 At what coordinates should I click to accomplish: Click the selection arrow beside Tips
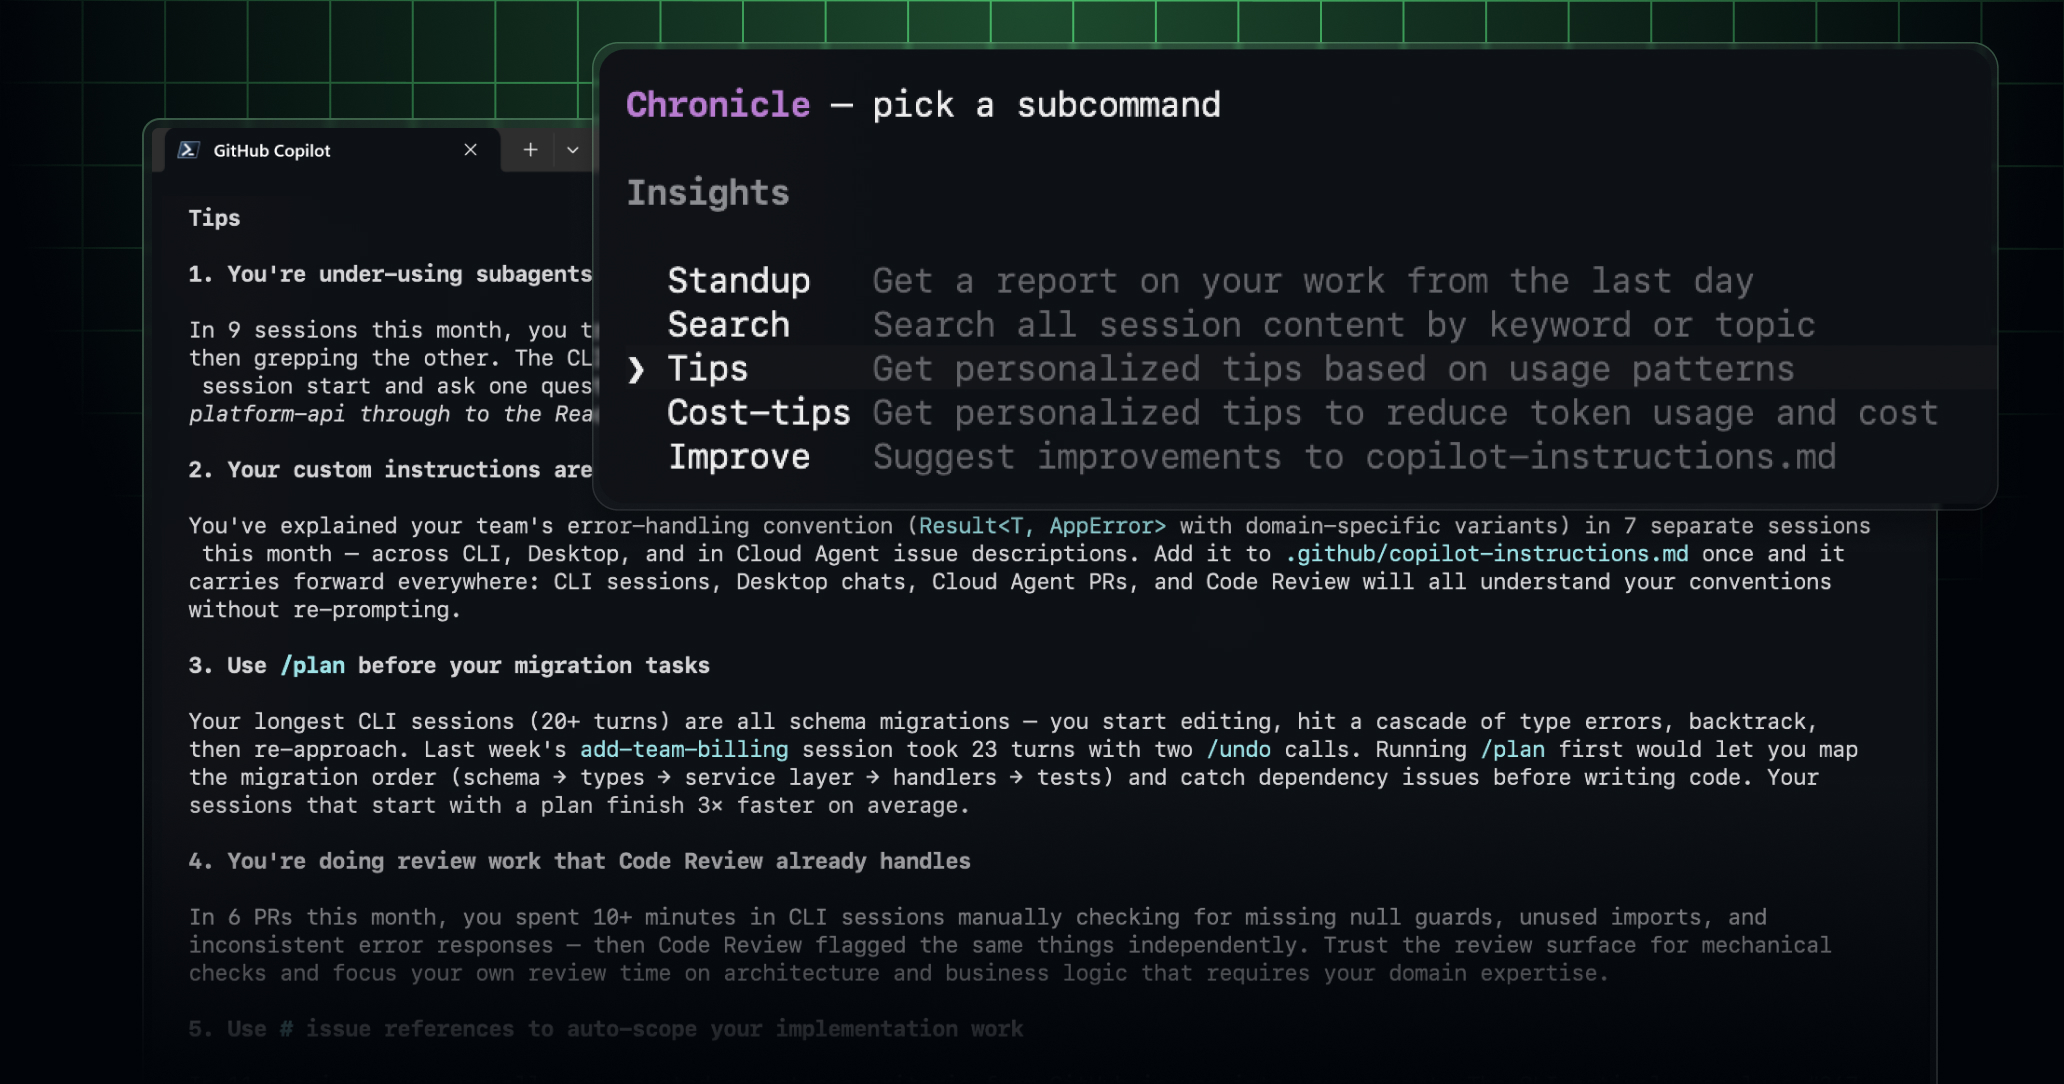(636, 370)
